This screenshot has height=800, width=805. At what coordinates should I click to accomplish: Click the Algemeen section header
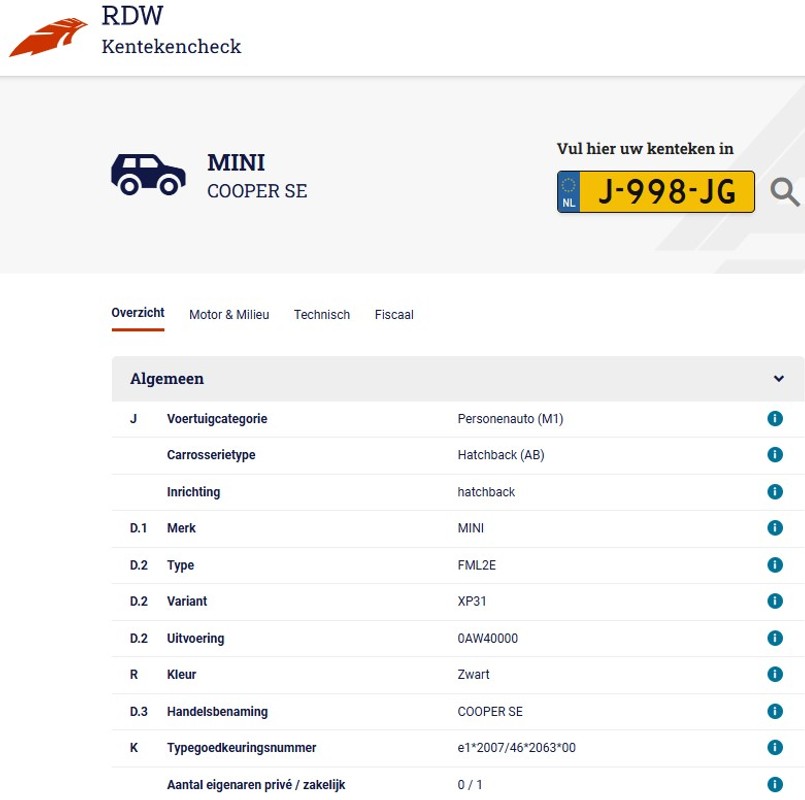coord(457,378)
